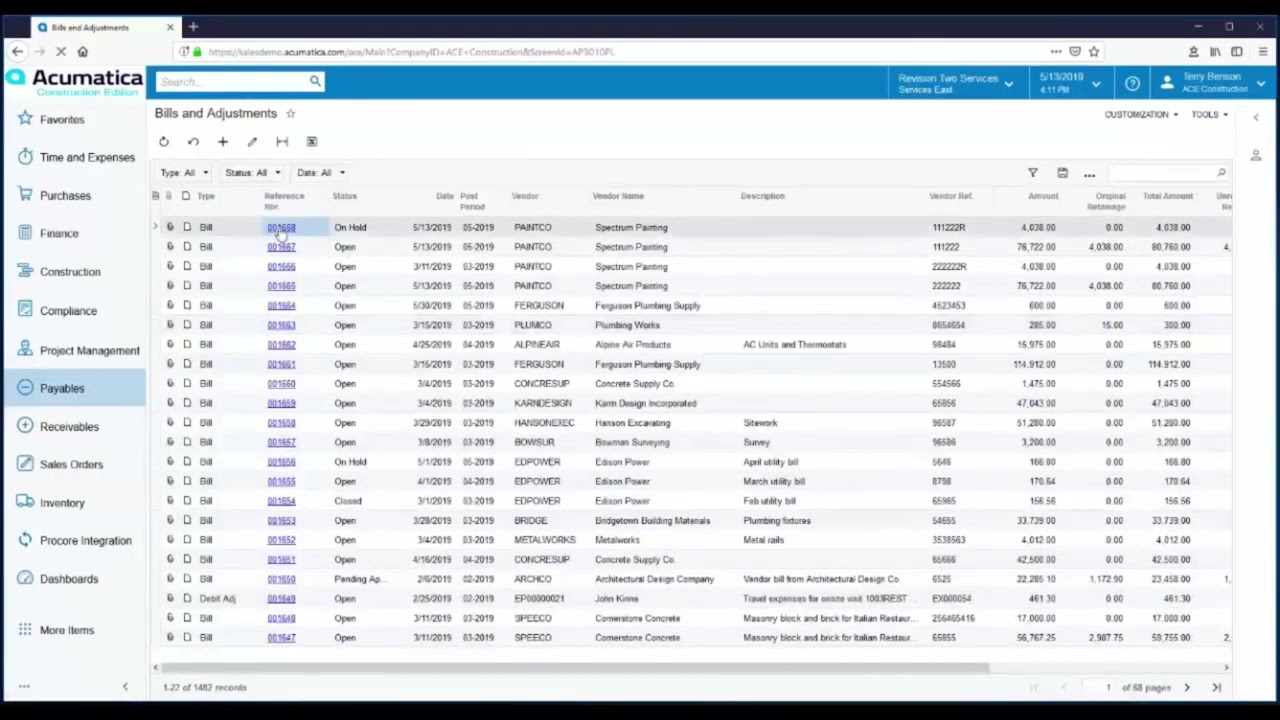Open the reference link for Alpine Air Products

(x=281, y=344)
